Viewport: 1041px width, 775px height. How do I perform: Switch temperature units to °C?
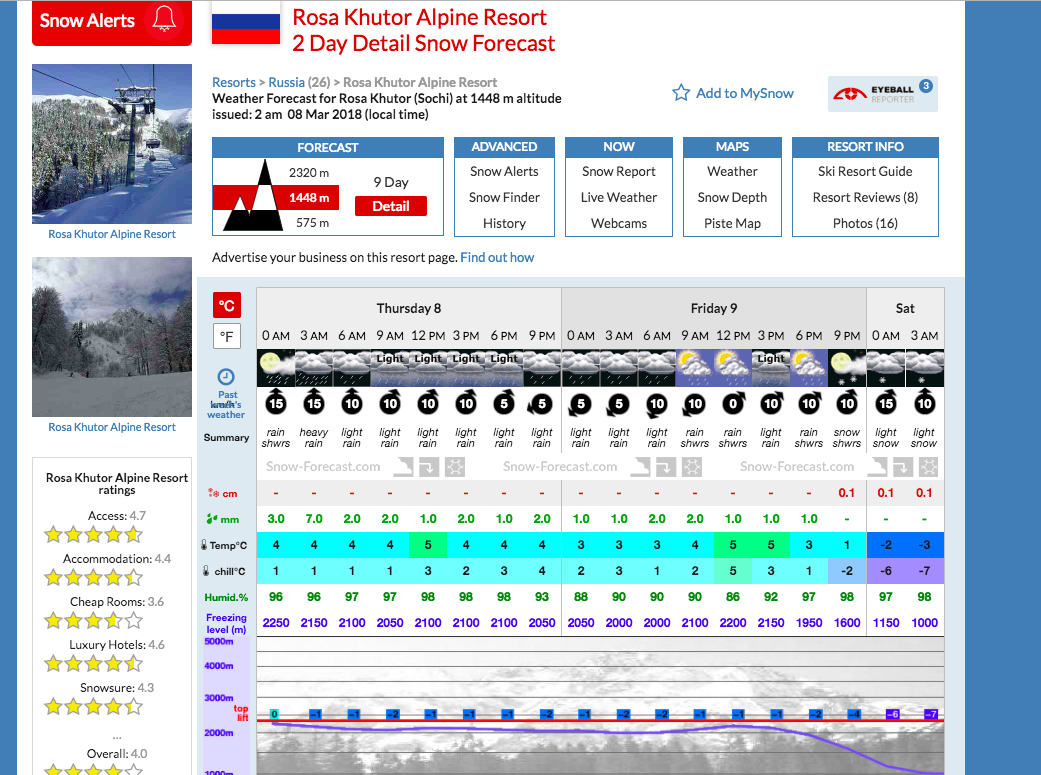point(226,305)
